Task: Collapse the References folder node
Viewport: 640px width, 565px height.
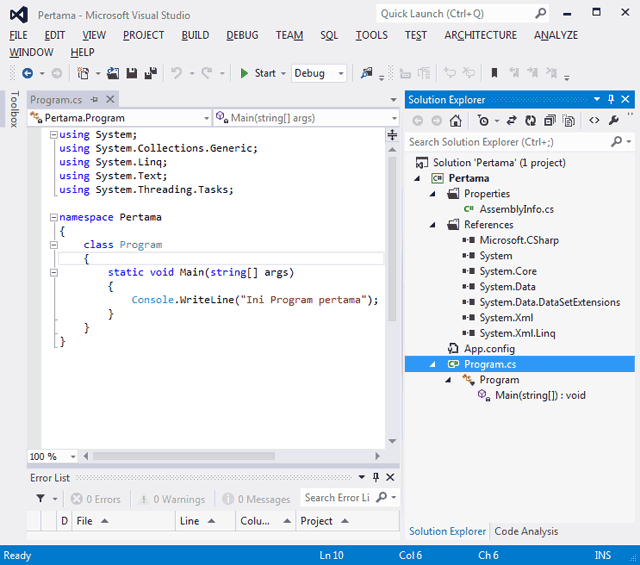Action: pos(433,225)
